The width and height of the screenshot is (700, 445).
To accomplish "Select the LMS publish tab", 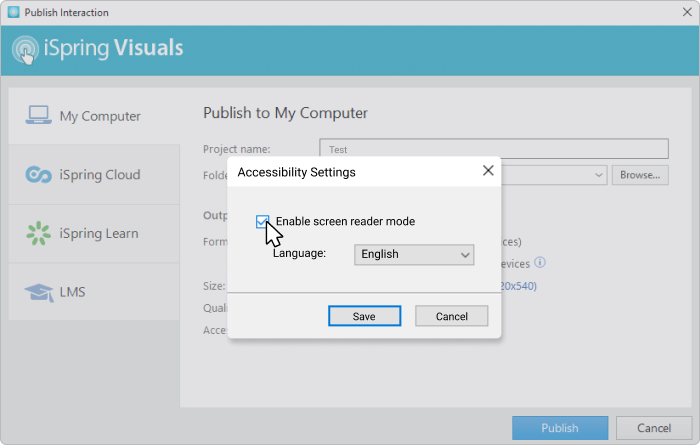I will (94, 292).
